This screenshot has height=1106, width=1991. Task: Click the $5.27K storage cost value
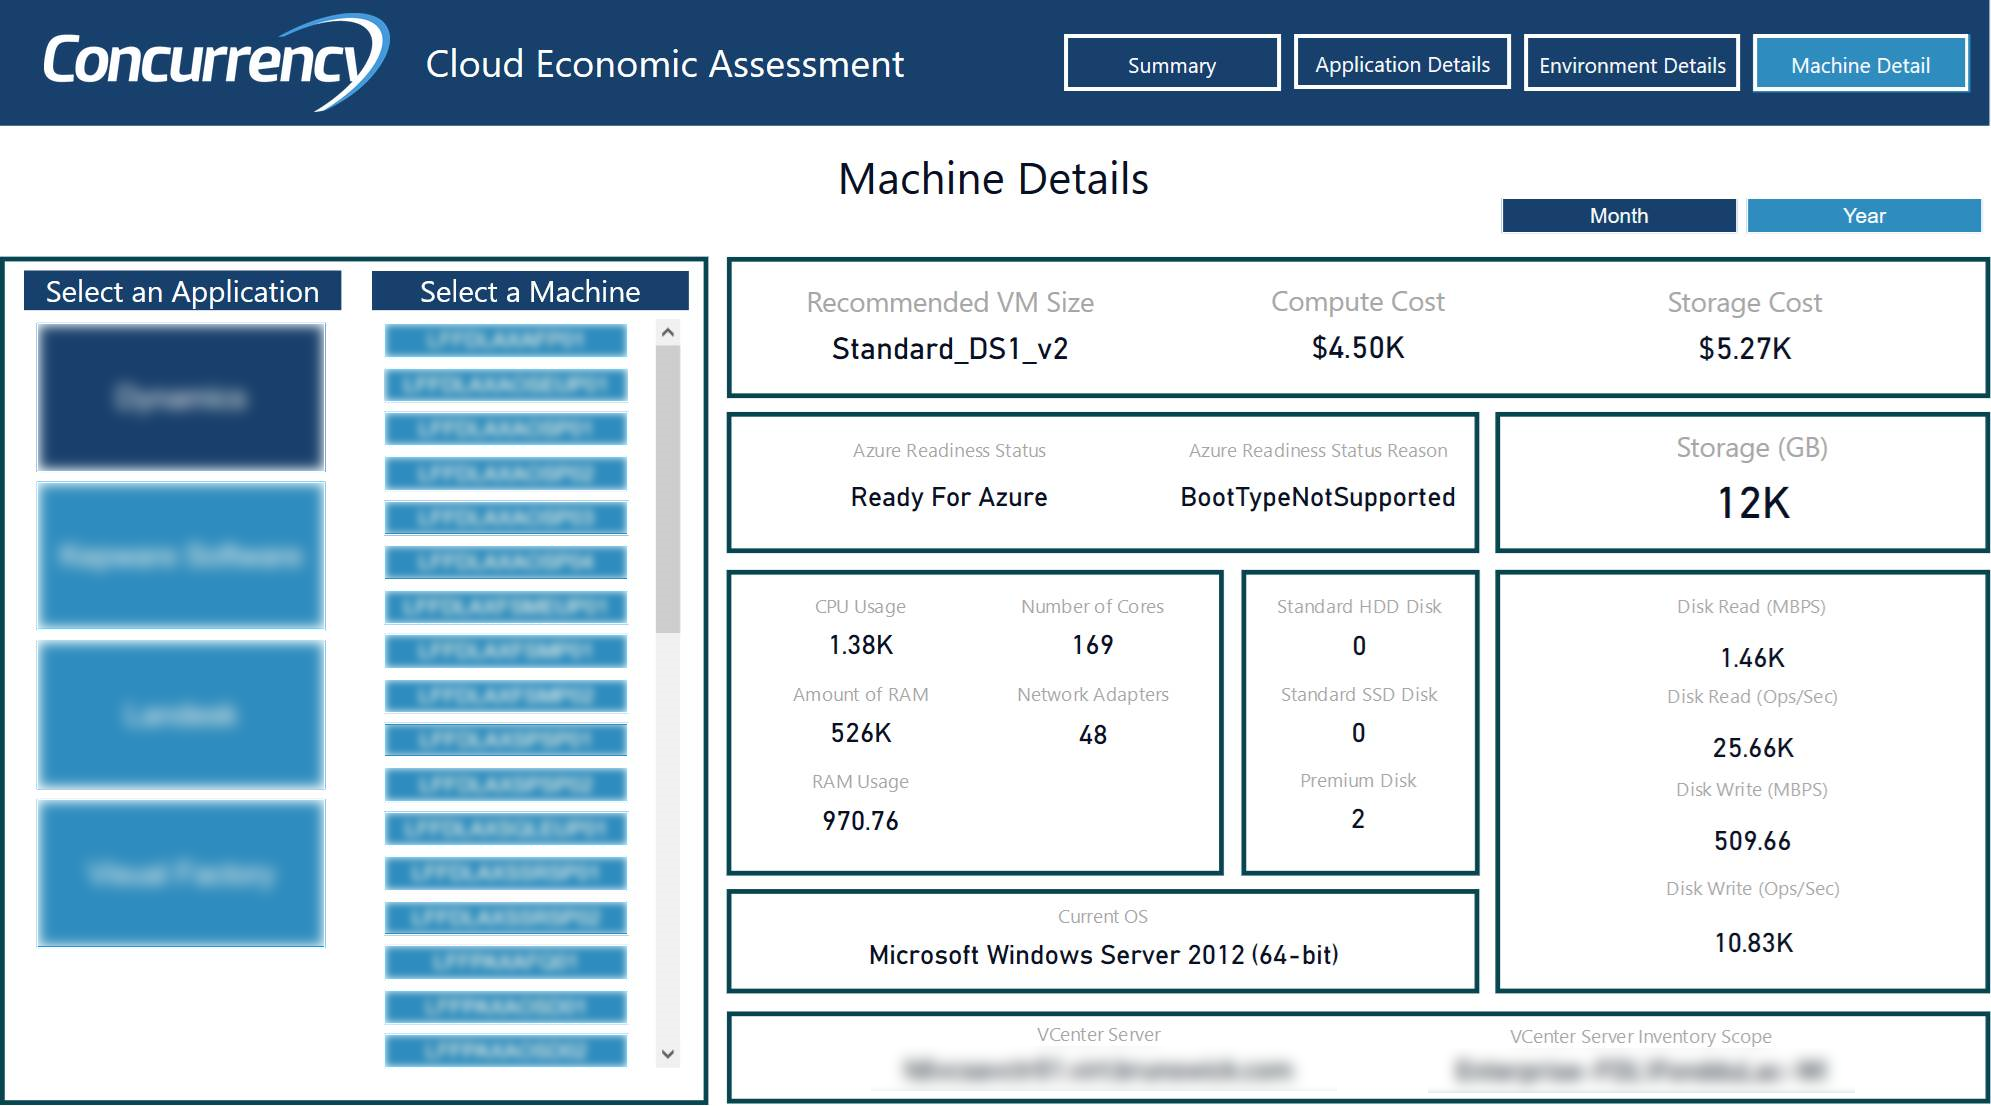[1745, 349]
